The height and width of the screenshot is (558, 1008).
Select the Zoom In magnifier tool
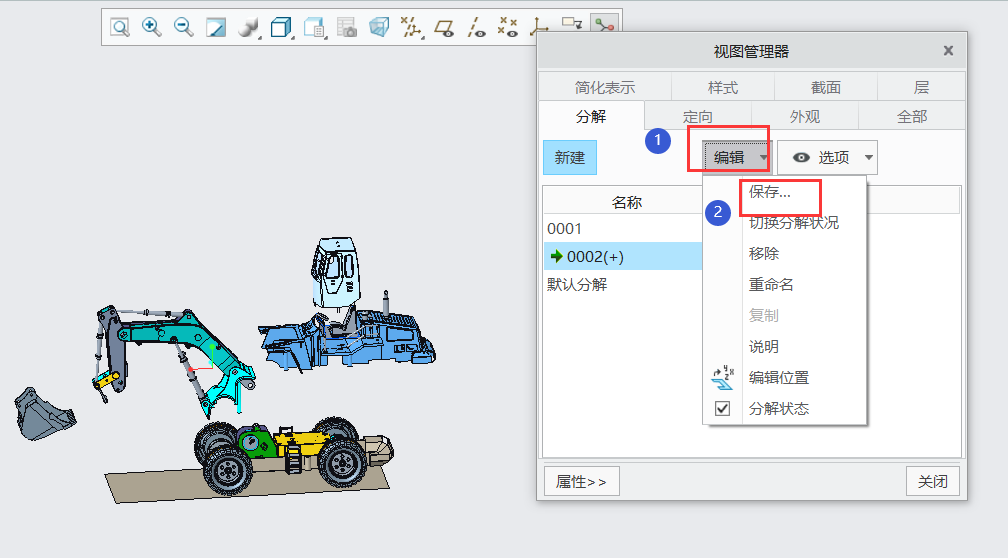(x=152, y=27)
